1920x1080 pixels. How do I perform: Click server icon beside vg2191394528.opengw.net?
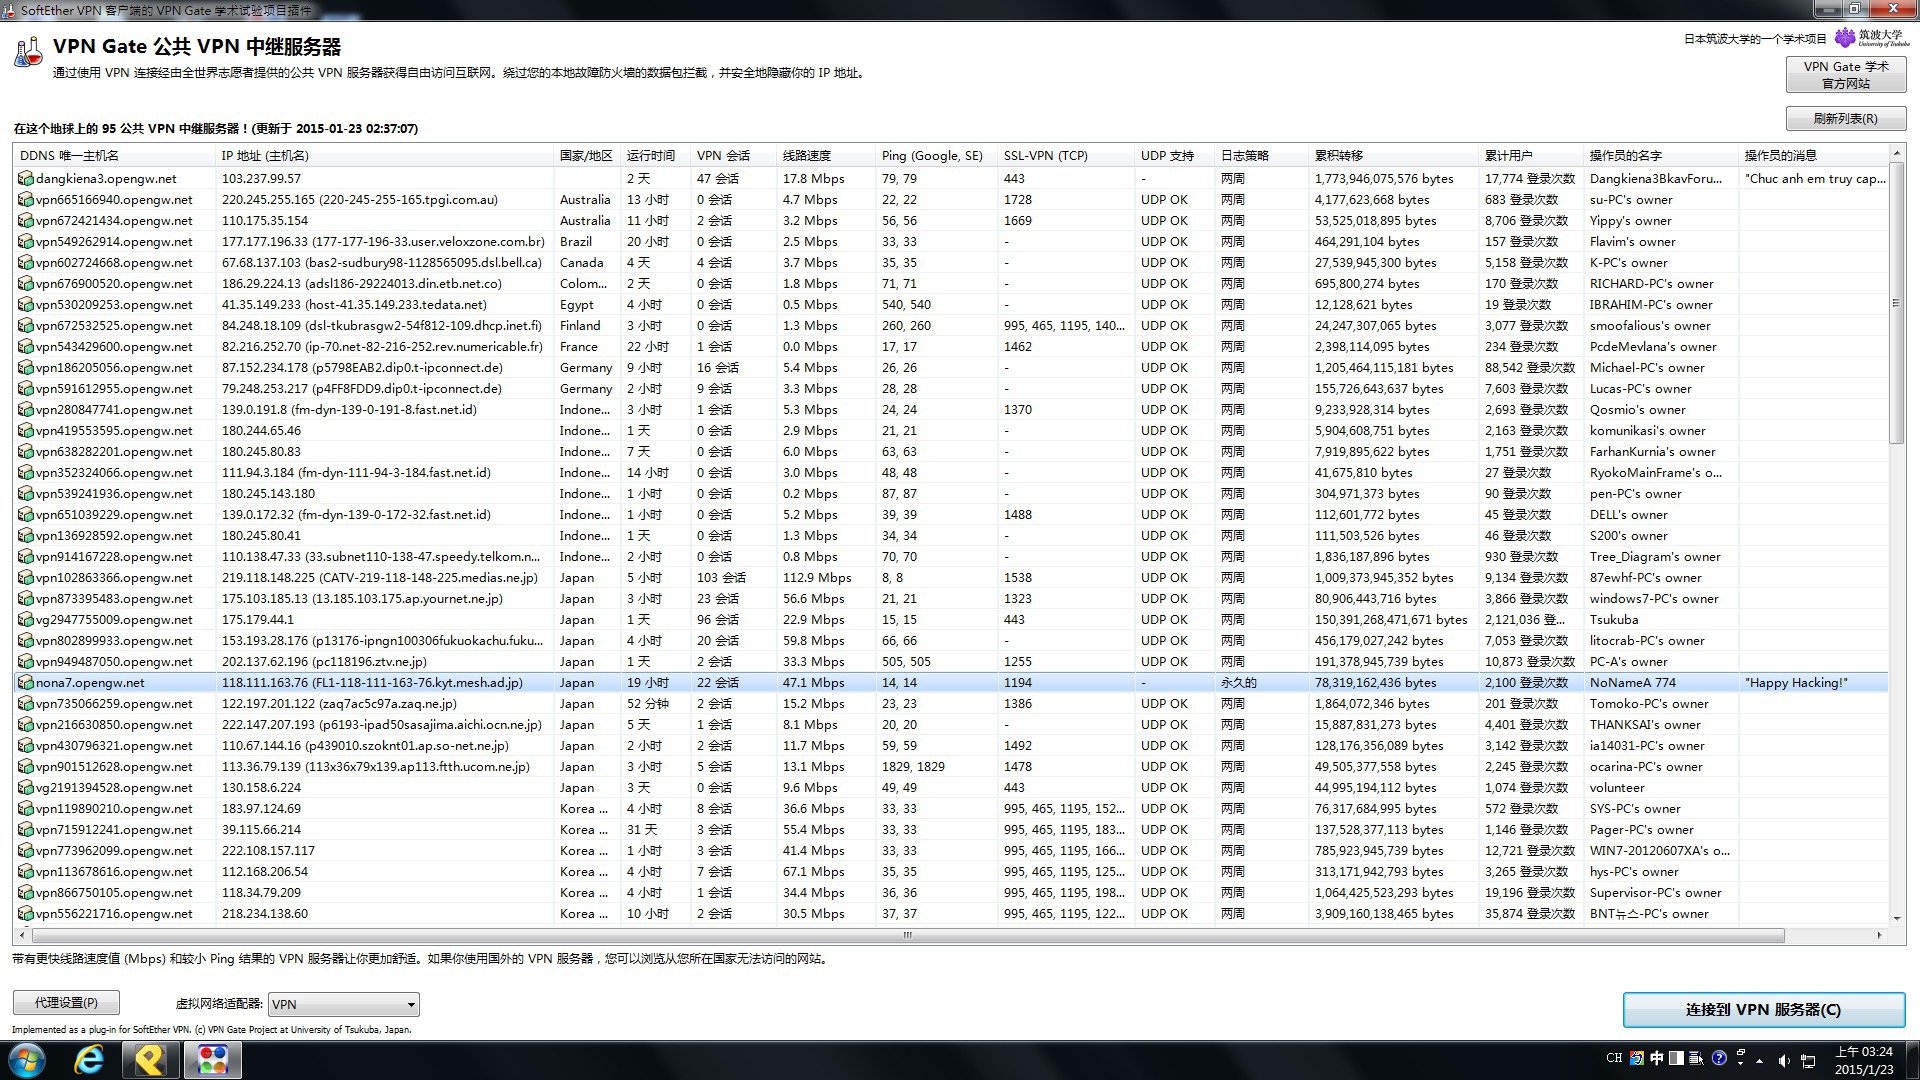coord(26,788)
